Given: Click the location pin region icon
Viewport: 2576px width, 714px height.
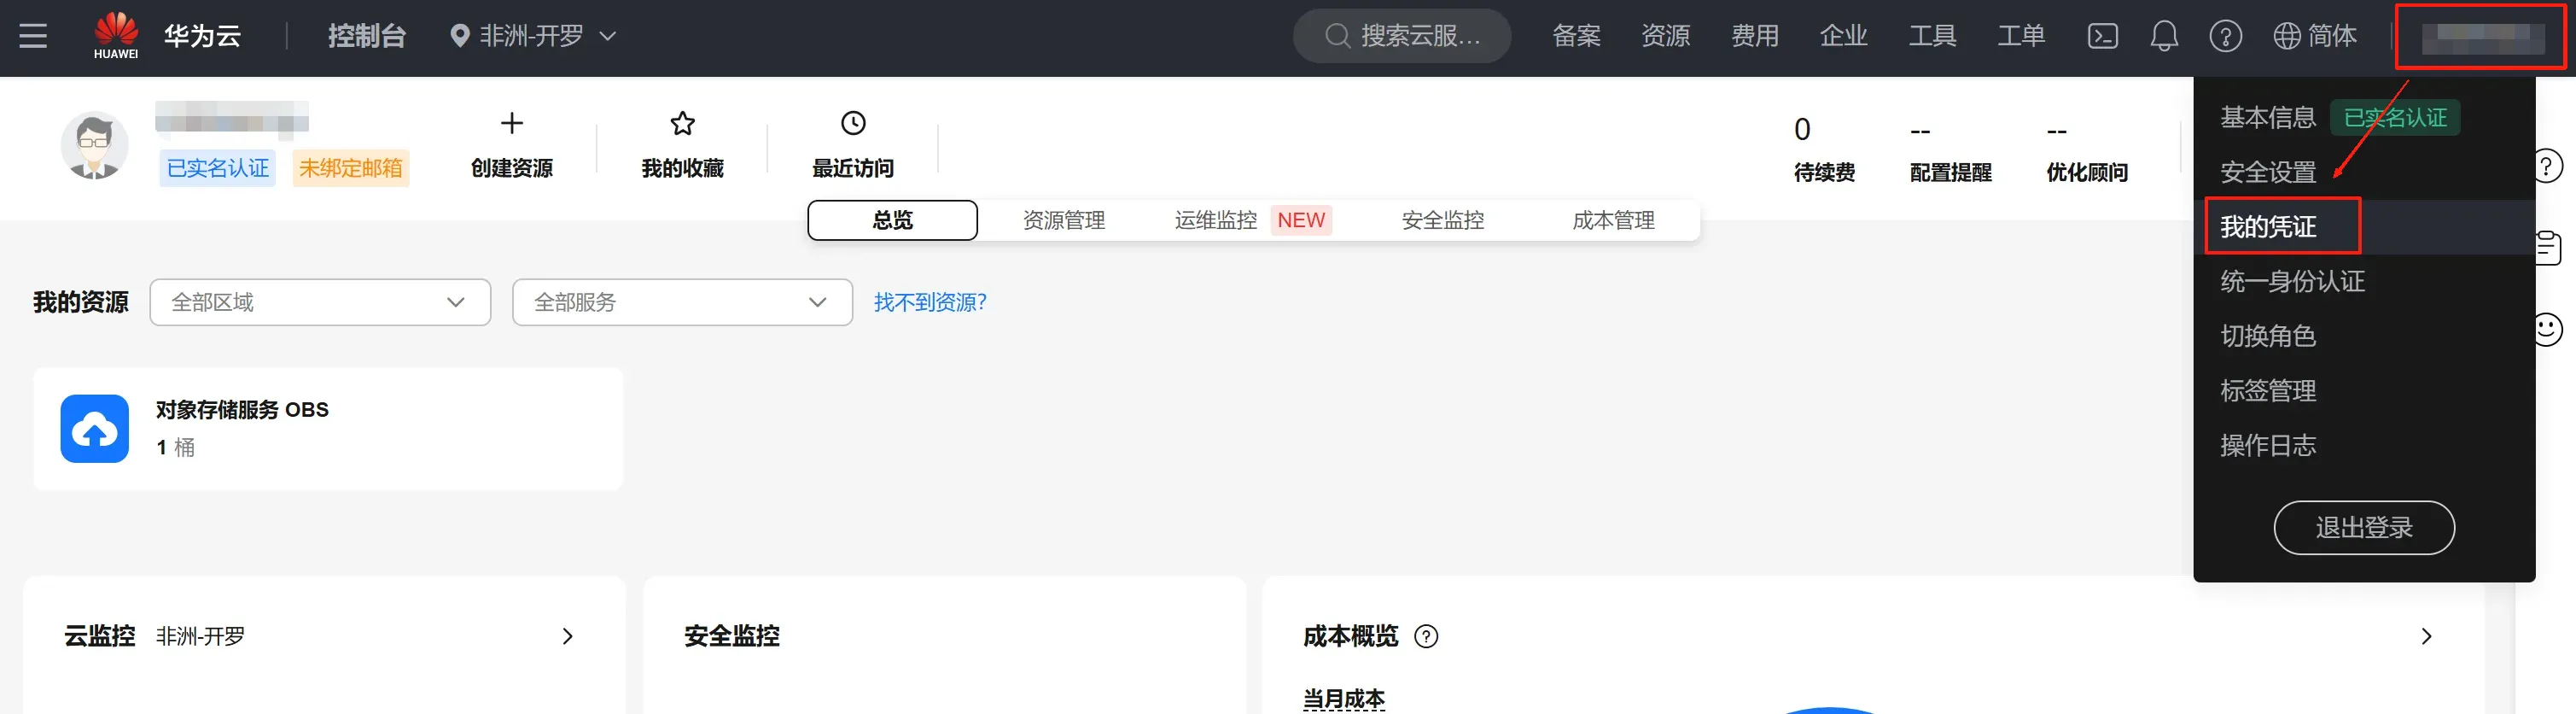Looking at the screenshot, I should (460, 36).
